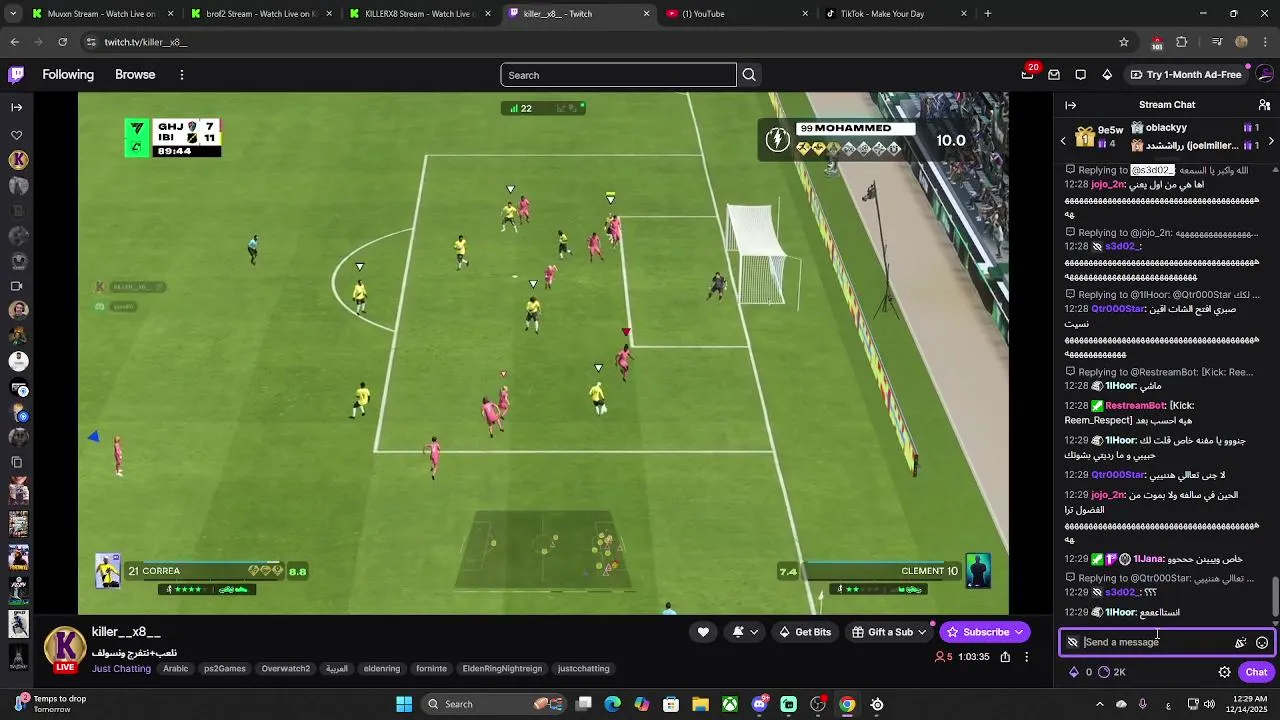Switch to broif2 Stream tab

(260, 14)
